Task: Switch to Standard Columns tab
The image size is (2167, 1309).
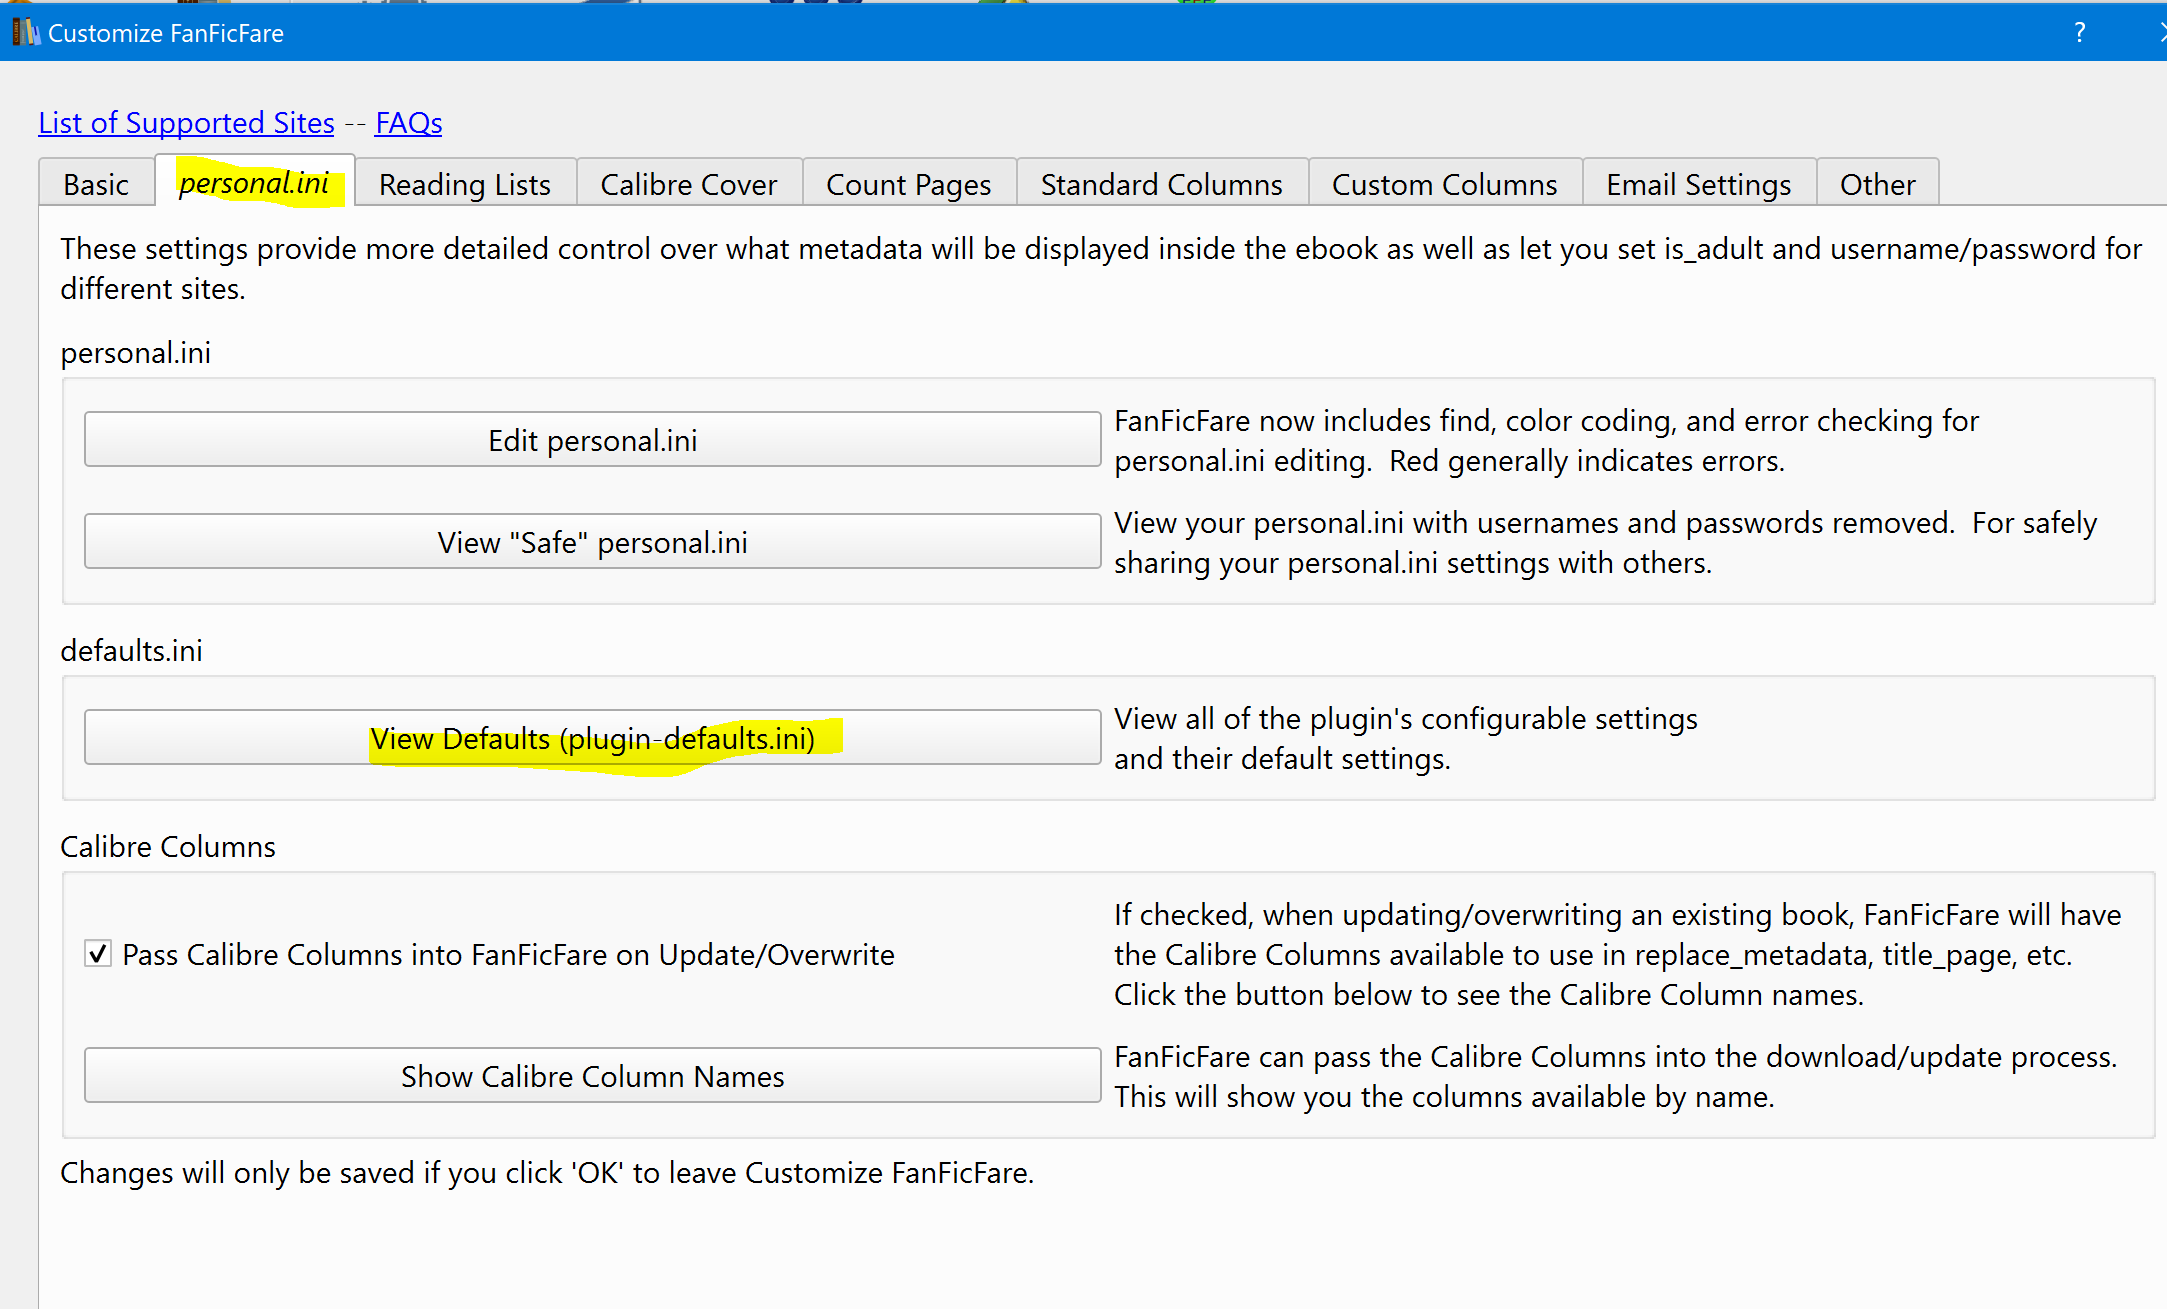Action: pyautogui.click(x=1161, y=184)
